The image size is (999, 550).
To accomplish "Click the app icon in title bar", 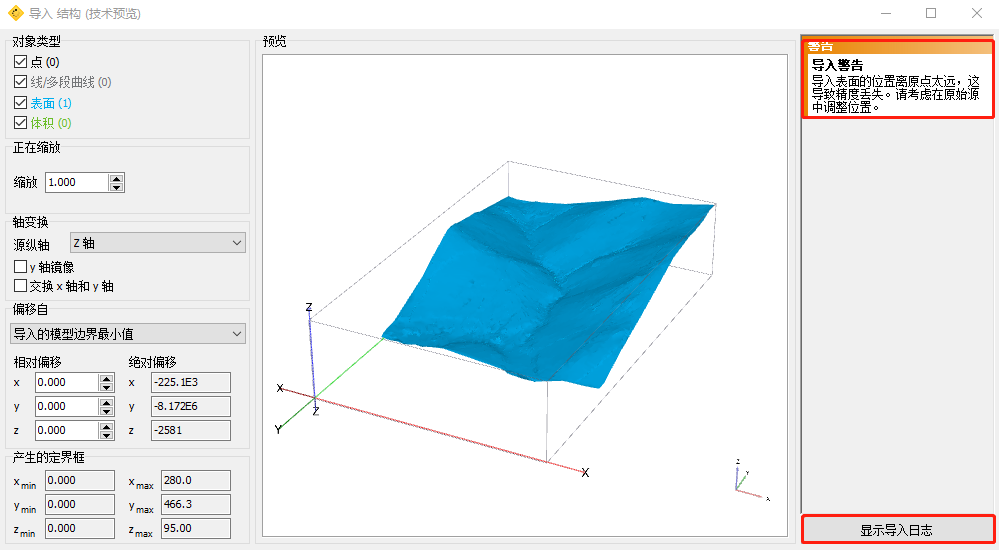I will pyautogui.click(x=15, y=13).
